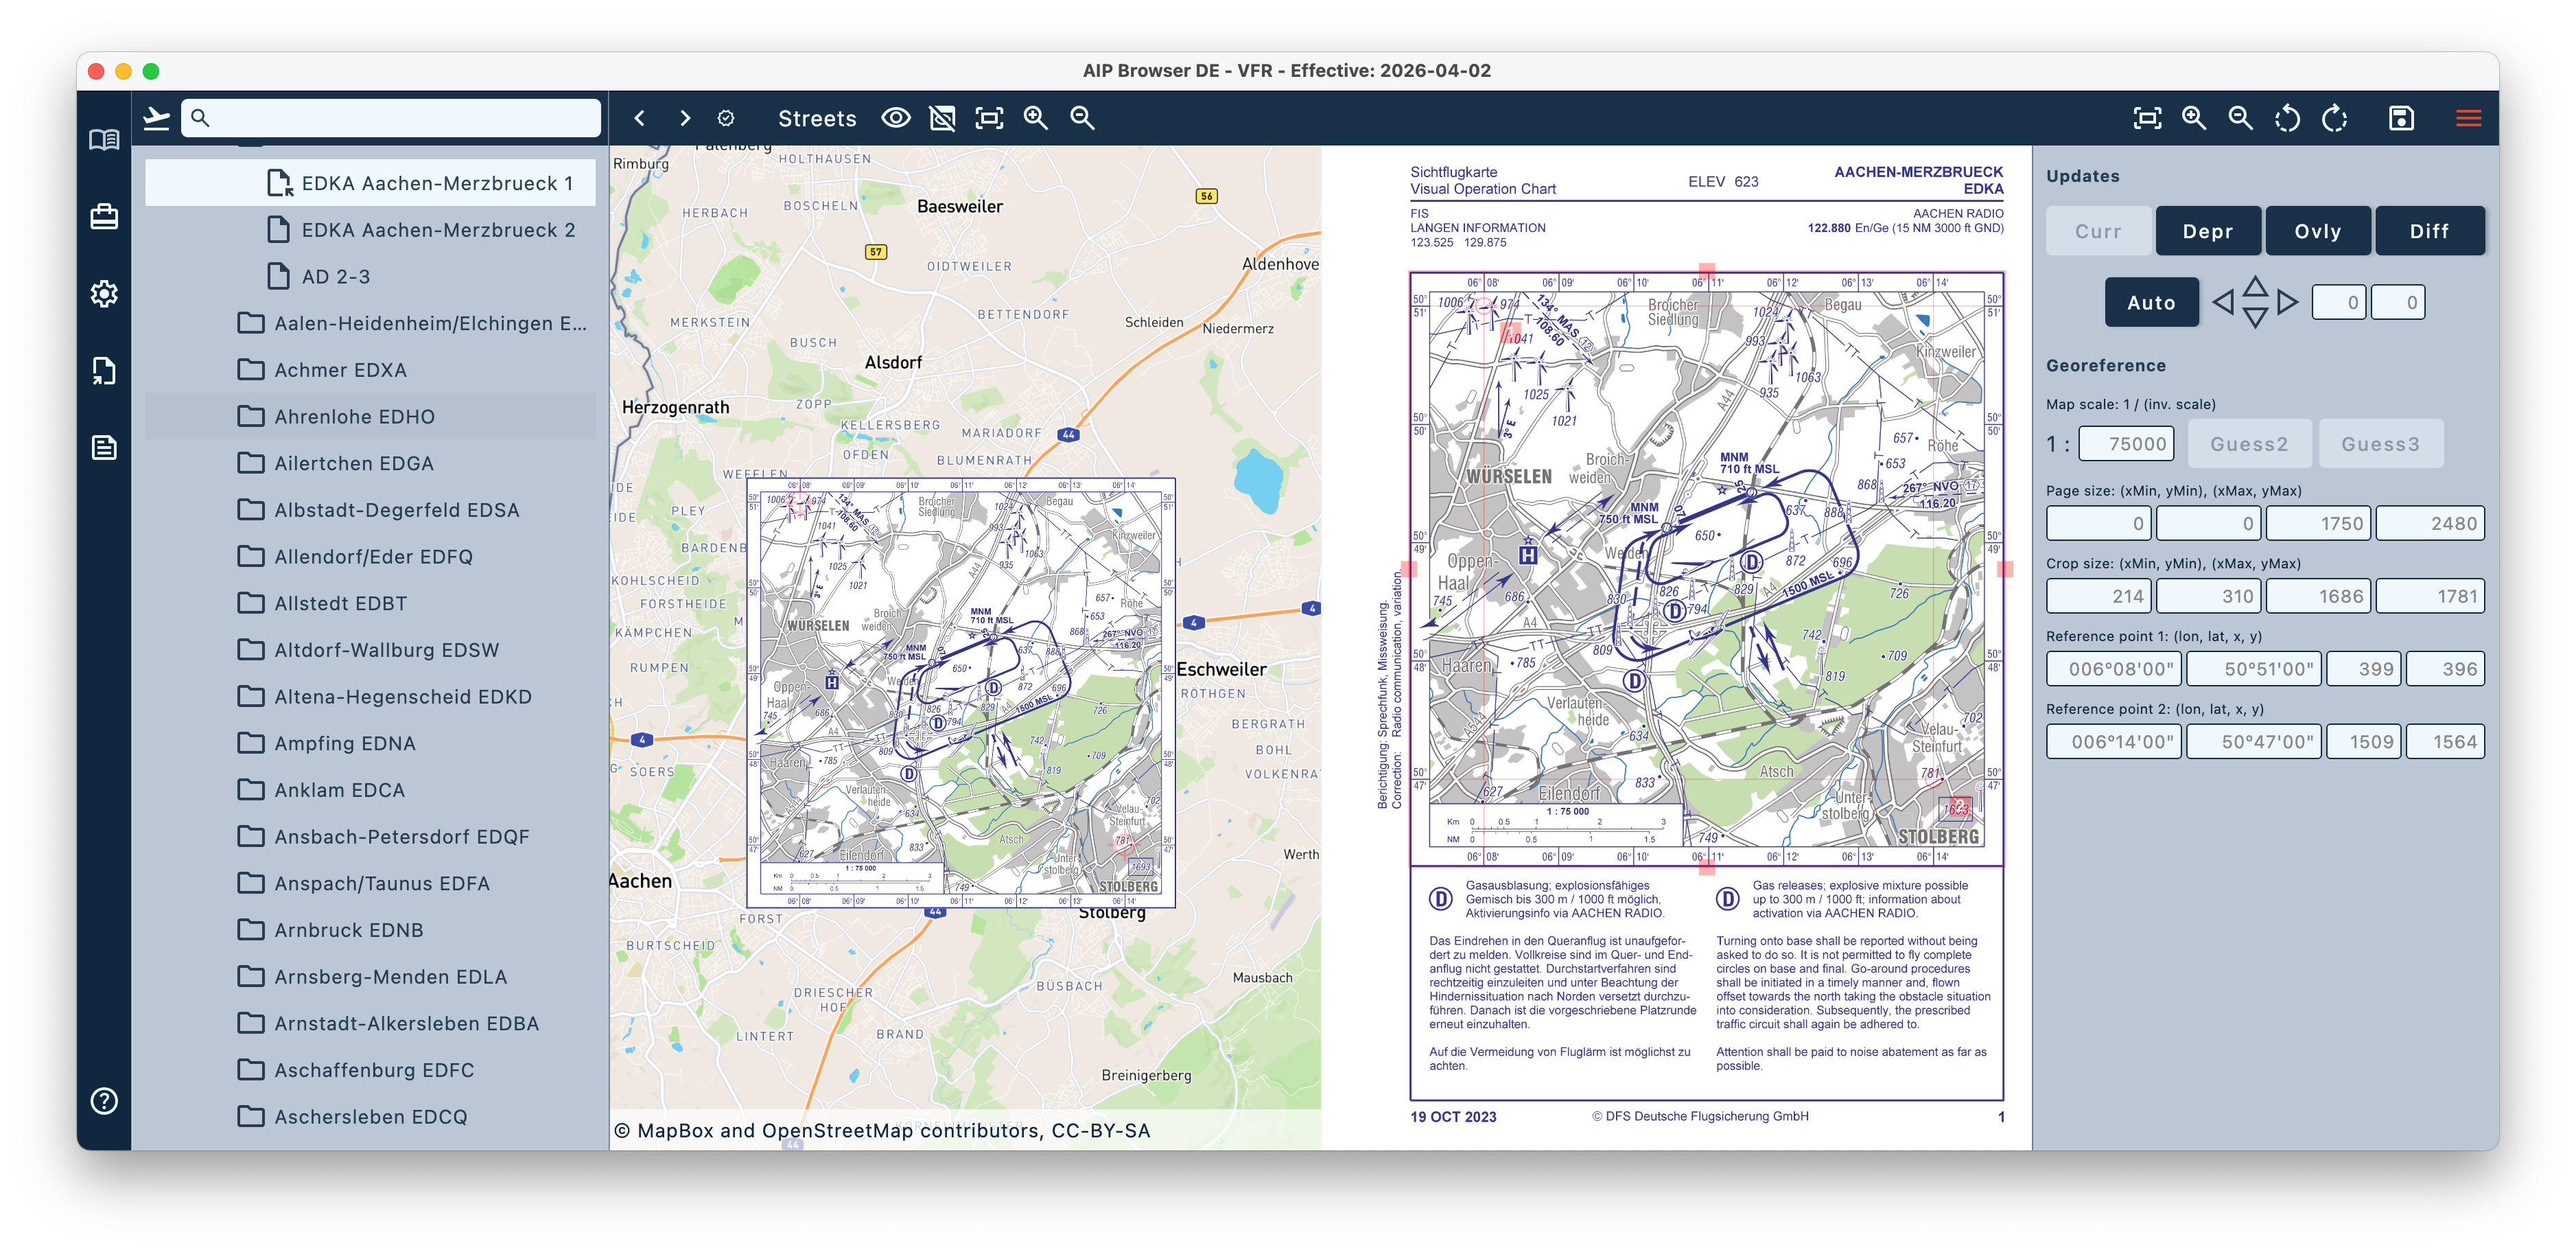Screen dimensions: 2576x1252
Task: Switch to the Ovly tab
Action: (2318, 231)
